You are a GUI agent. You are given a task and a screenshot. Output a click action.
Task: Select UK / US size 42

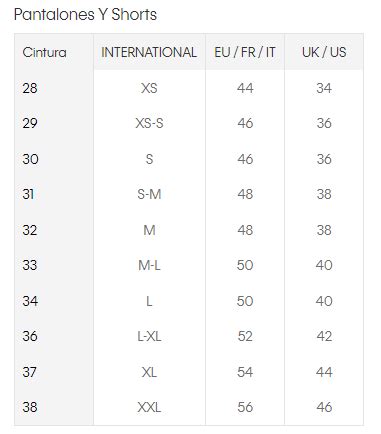click(324, 336)
